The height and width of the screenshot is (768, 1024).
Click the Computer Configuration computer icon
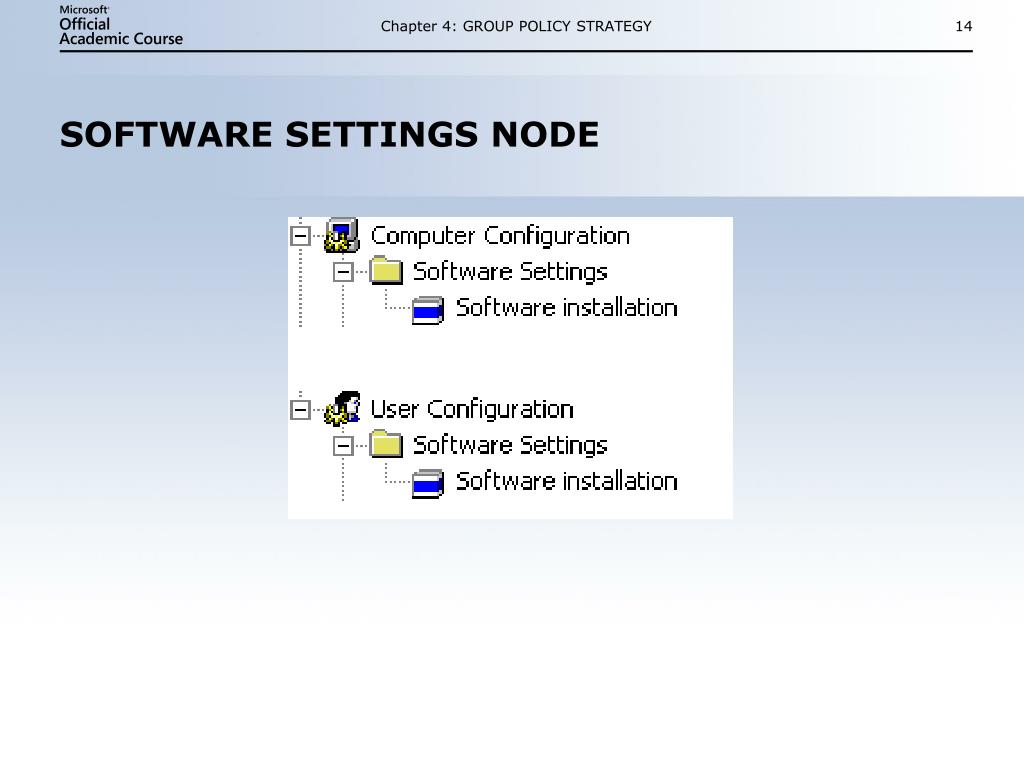[x=342, y=235]
